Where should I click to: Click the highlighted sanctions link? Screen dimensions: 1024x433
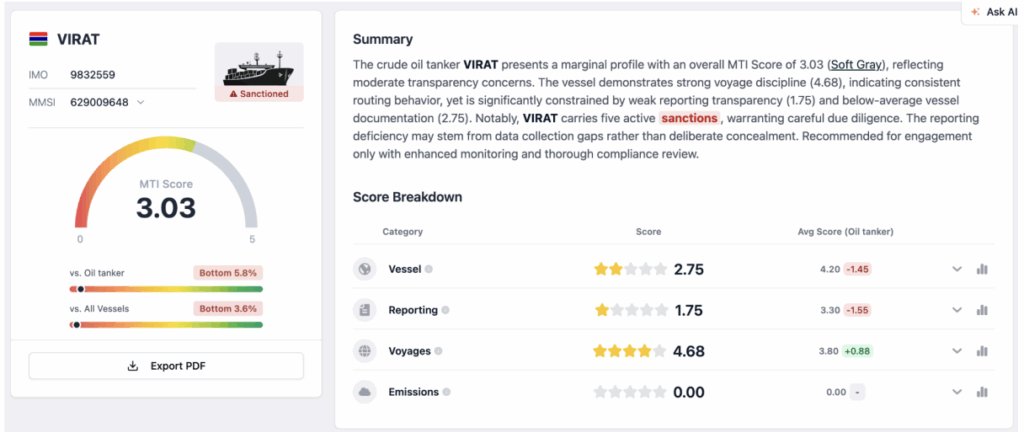(x=689, y=118)
